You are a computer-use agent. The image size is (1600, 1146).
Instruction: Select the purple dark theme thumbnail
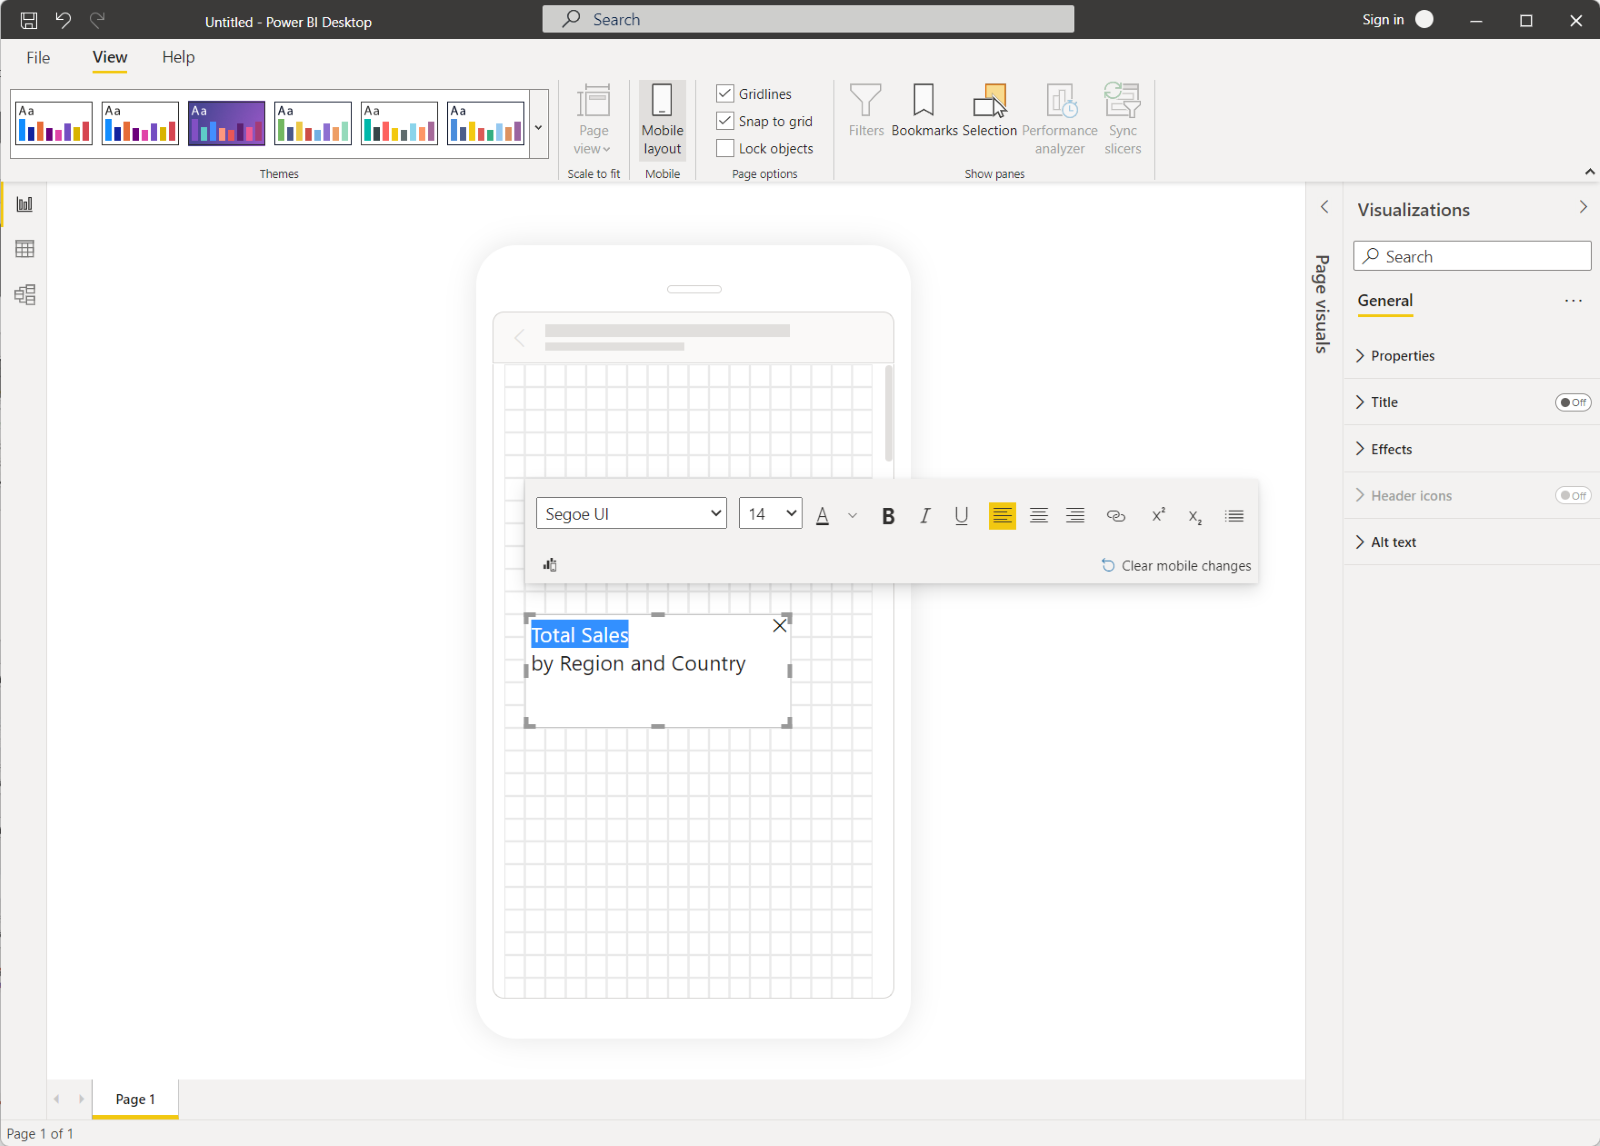(226, 123)
